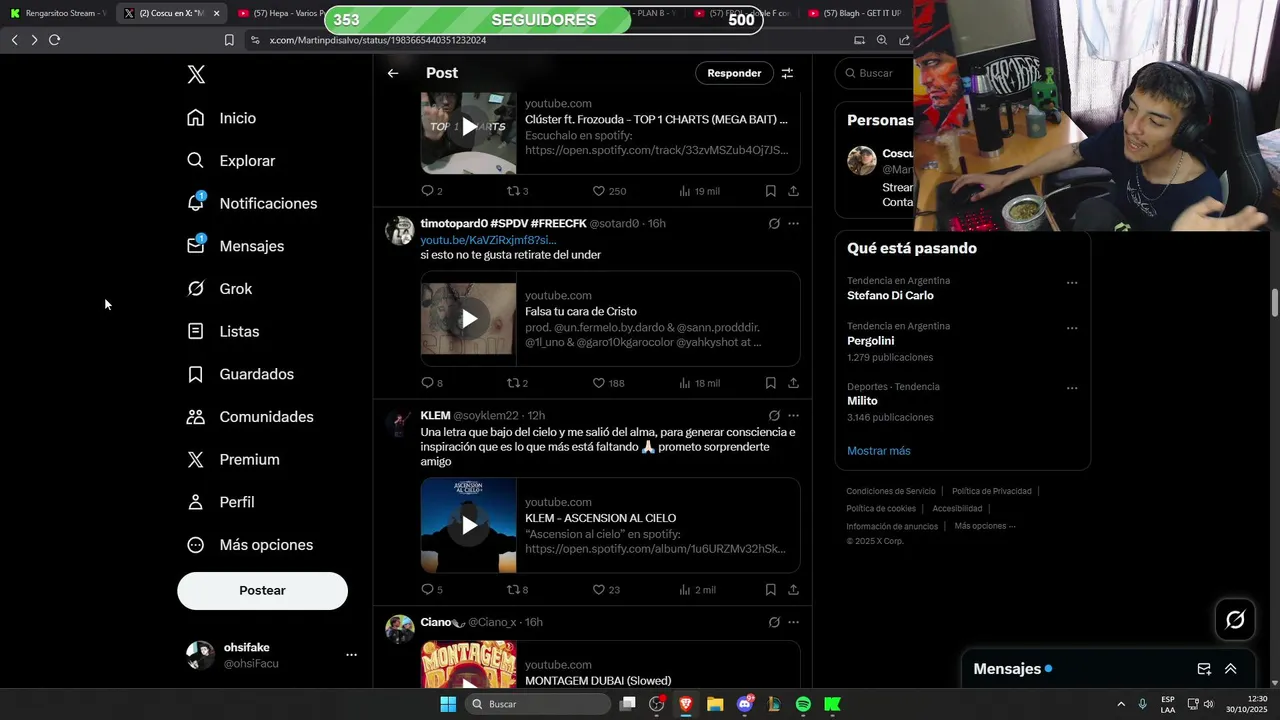Open Premium page
The height and width of the screenshot is (720, 1280).
coord(232,460)
